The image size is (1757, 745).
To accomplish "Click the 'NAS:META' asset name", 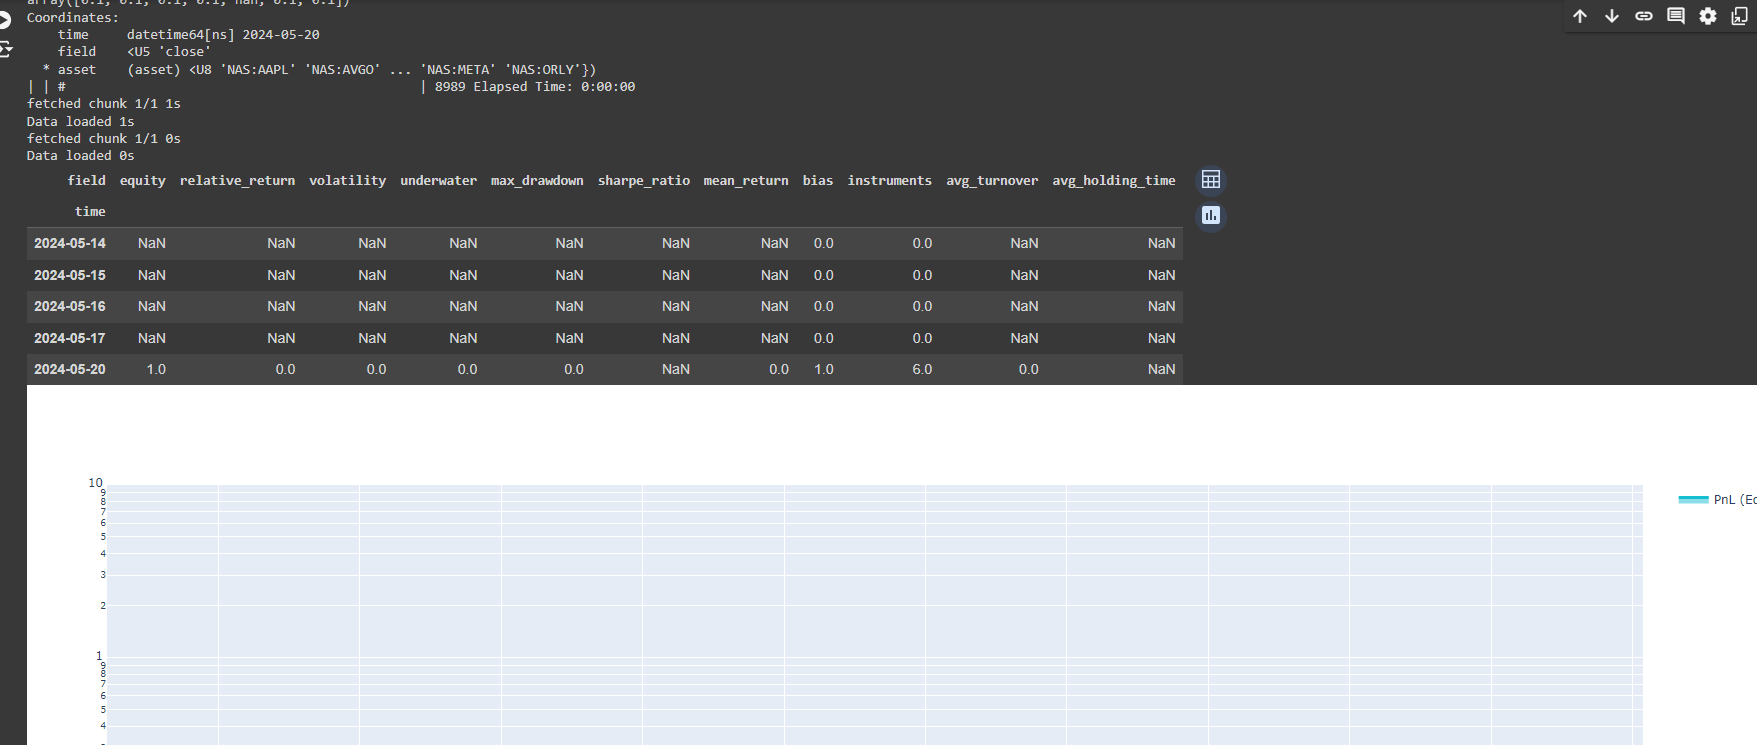I will point(458,70).
